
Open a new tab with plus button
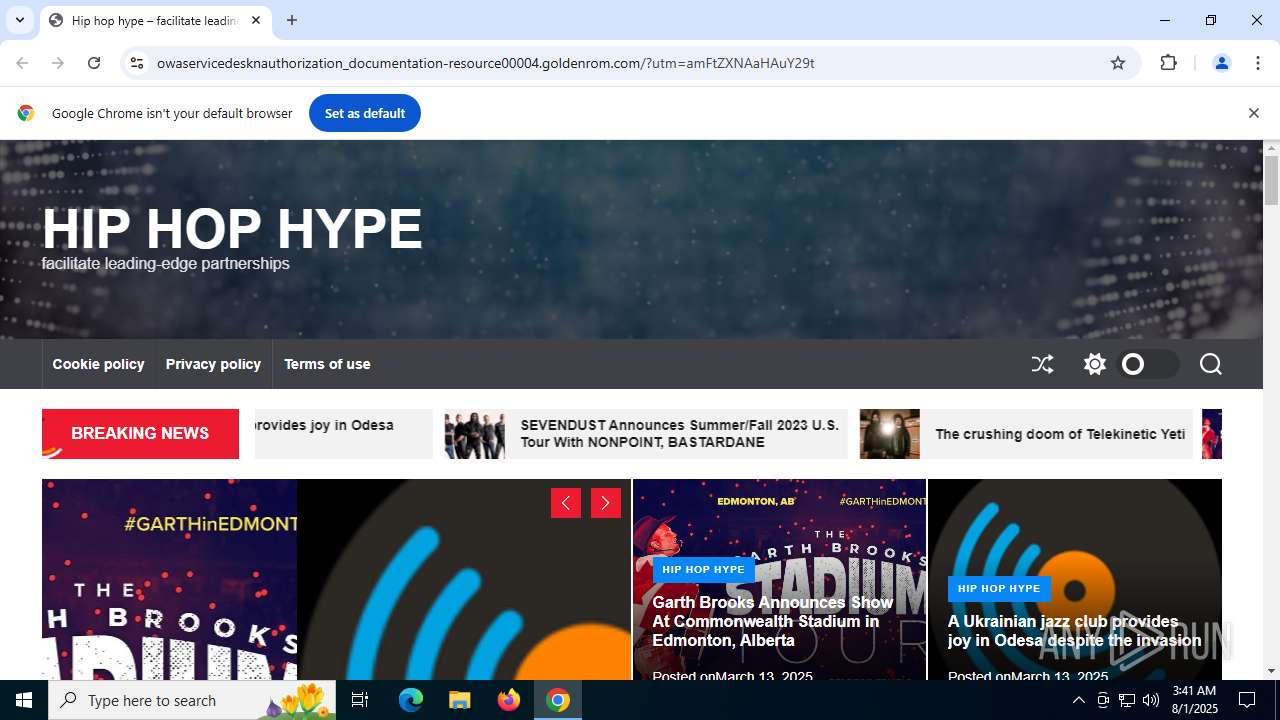click(x=292, y=20)
